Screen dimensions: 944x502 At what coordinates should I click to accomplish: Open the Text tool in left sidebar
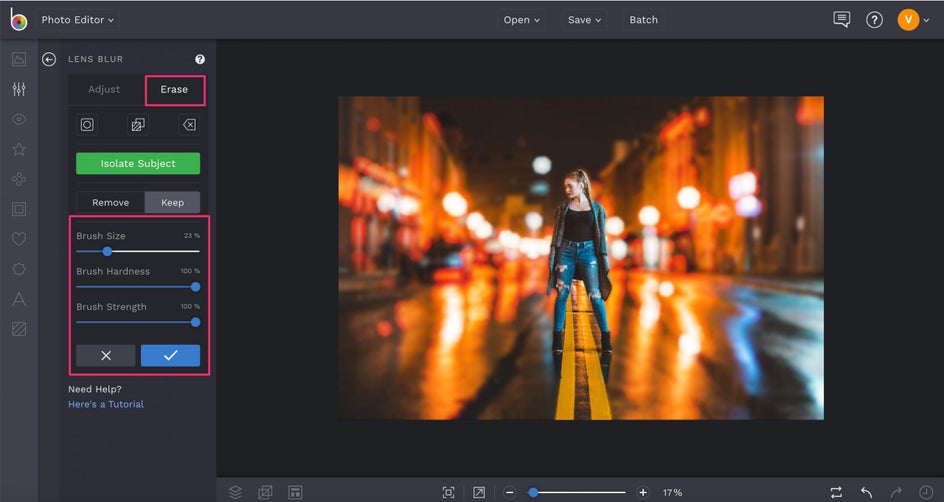[19, 299]
